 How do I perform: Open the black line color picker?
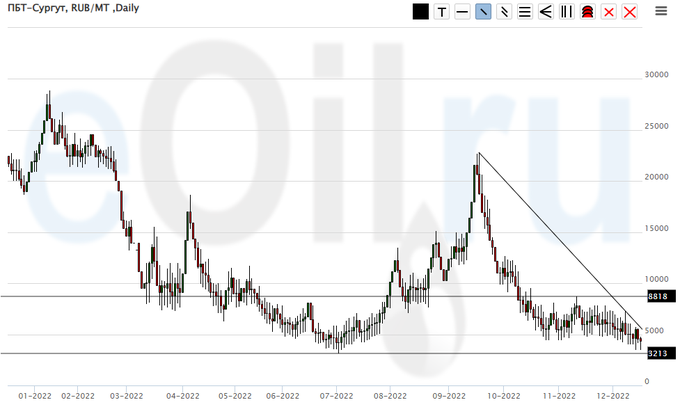(420, 12)
